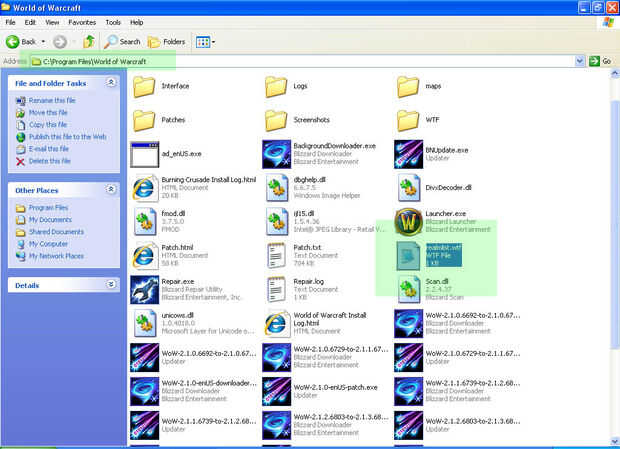This screenshot has width=620, height=449.
Task: Select the DivxDecoder.dll icon
Action: (408, 188)
